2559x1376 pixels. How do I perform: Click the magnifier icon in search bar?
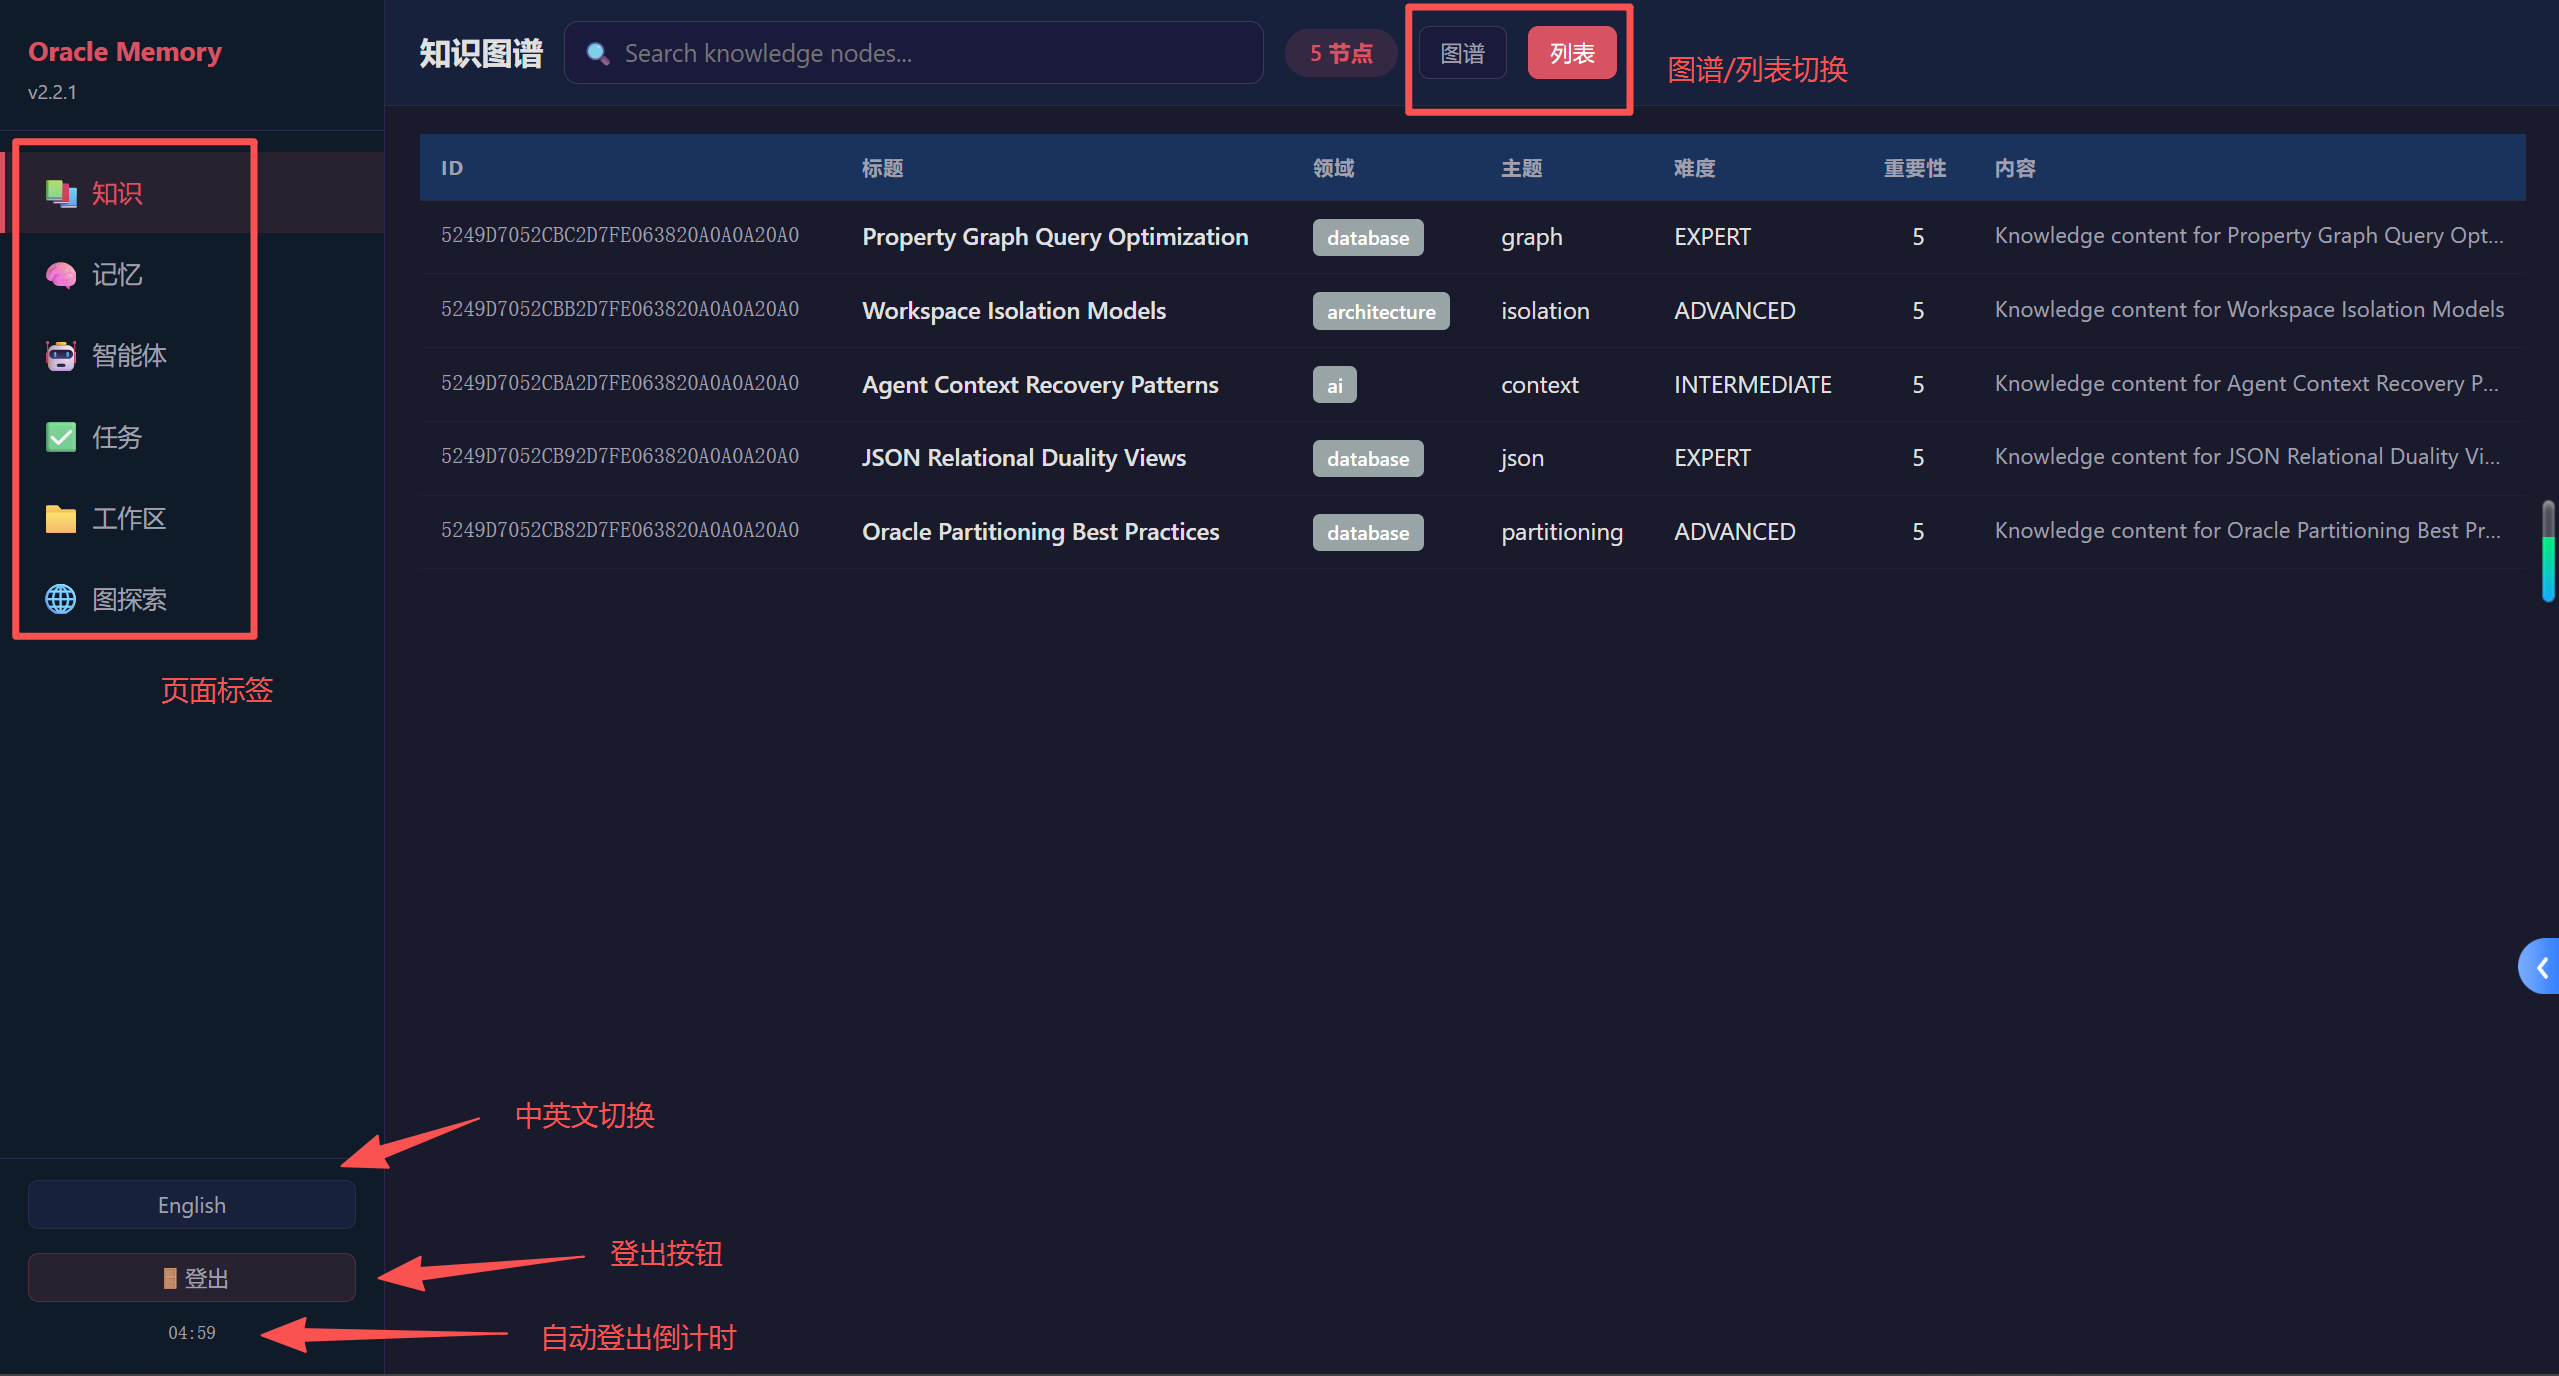(x=598, y=53)
